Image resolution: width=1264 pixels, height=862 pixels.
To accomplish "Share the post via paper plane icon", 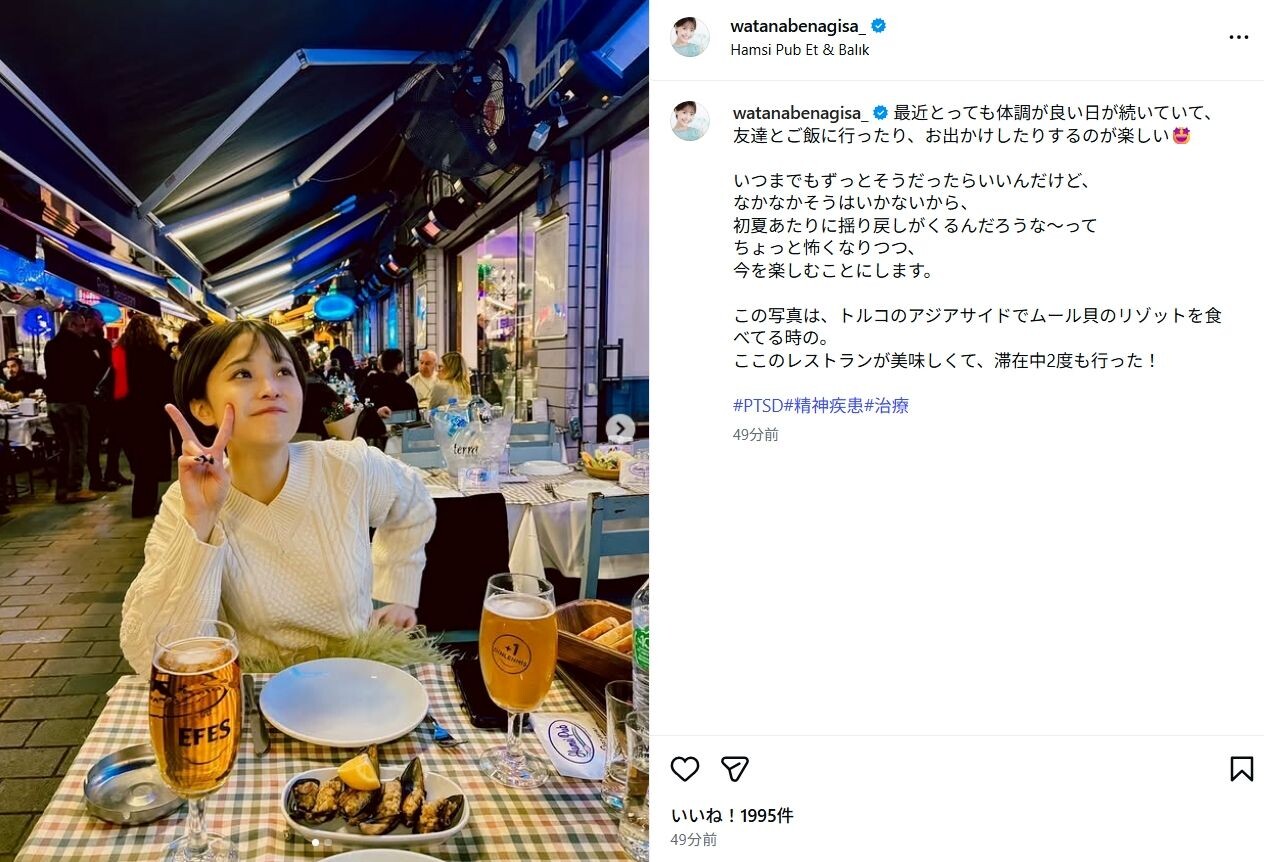I will 735,768.
